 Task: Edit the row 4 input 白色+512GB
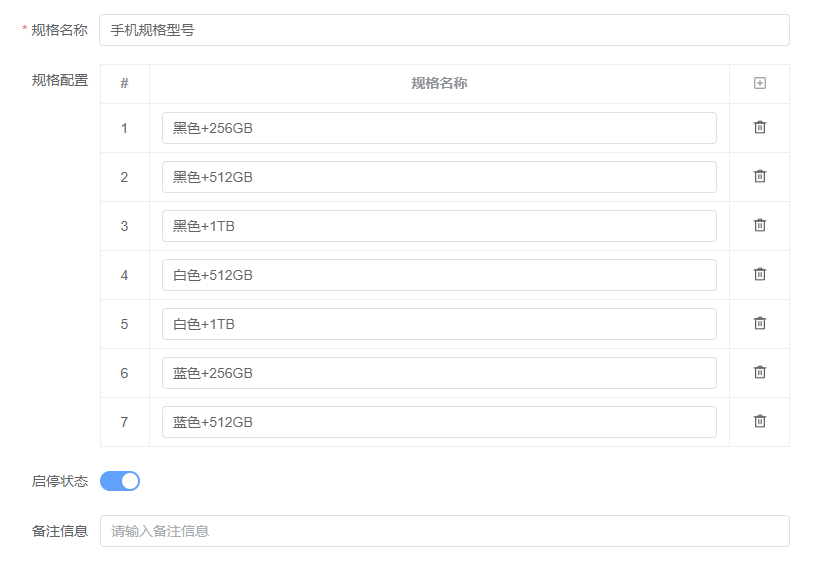[x=439, y=275]
